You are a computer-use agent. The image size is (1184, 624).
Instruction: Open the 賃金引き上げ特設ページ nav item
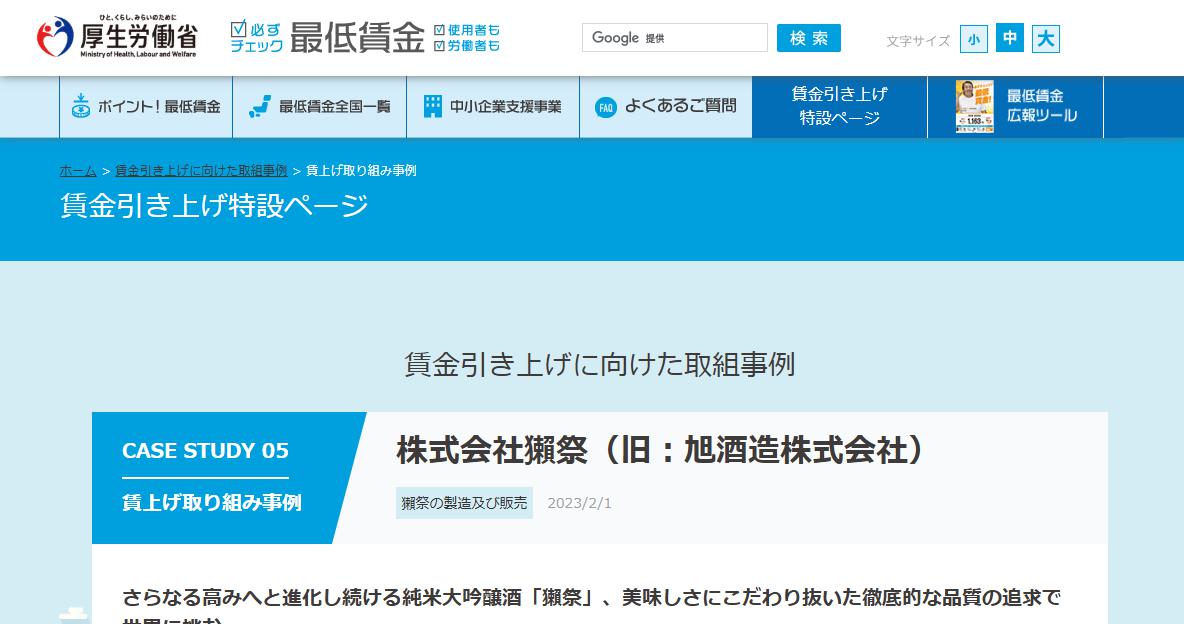pyautogui.click(x=840, y=107)
